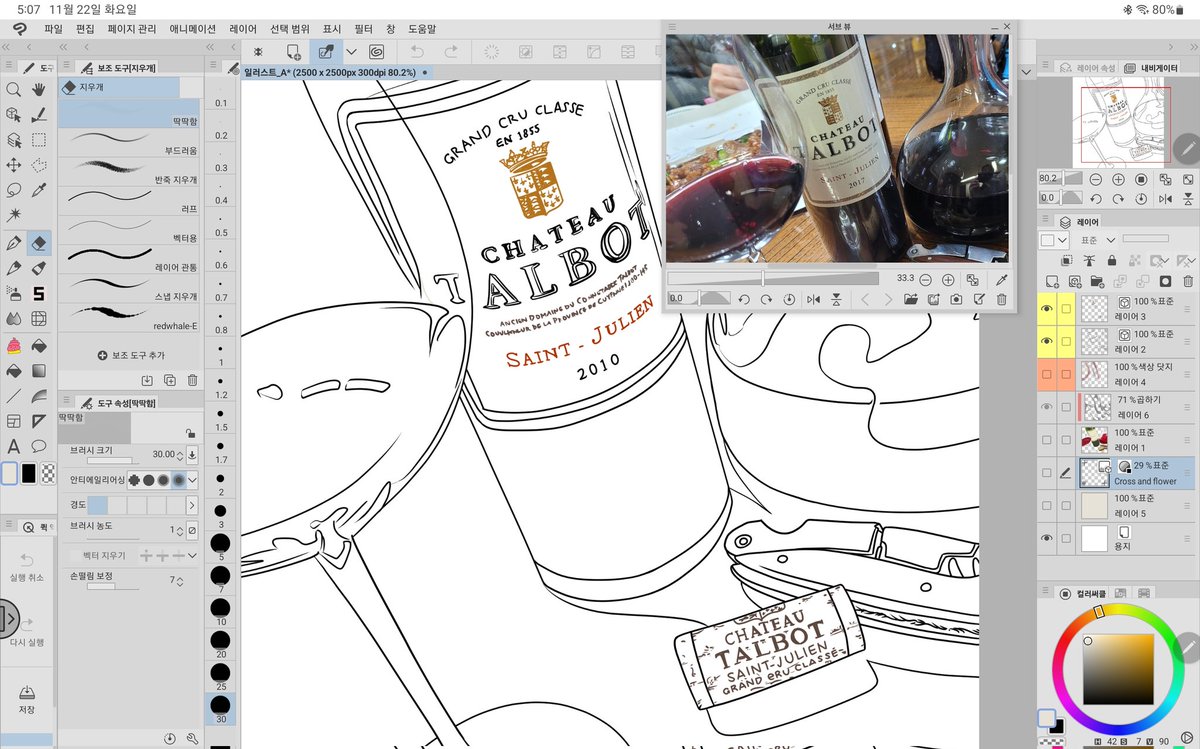This screenshot has height=749, width=1200.
Task: Delete the sub tool with trash icon
Action: pos(192,380)
